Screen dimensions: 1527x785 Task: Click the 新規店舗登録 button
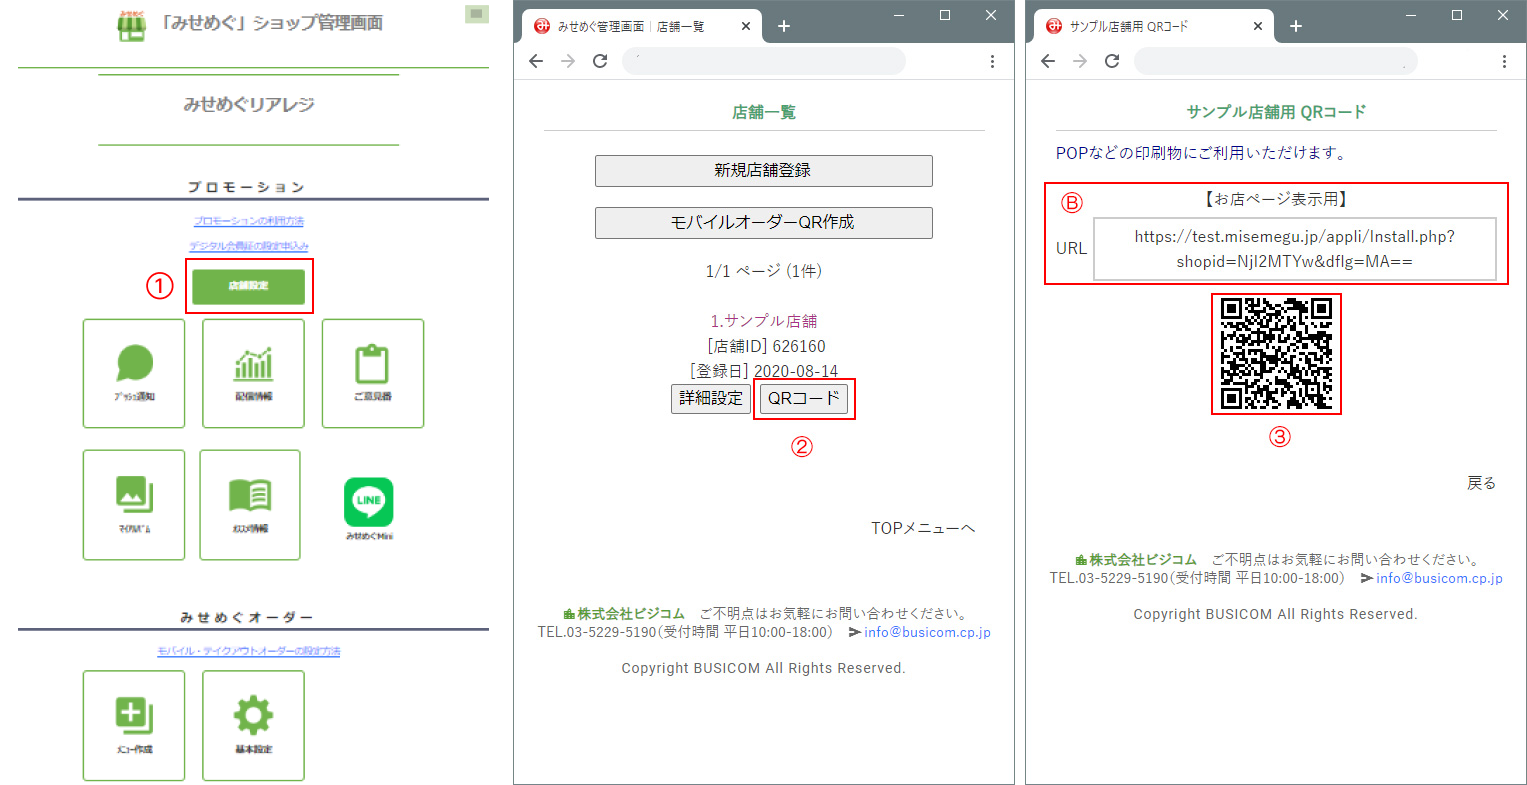pos(763,171)
